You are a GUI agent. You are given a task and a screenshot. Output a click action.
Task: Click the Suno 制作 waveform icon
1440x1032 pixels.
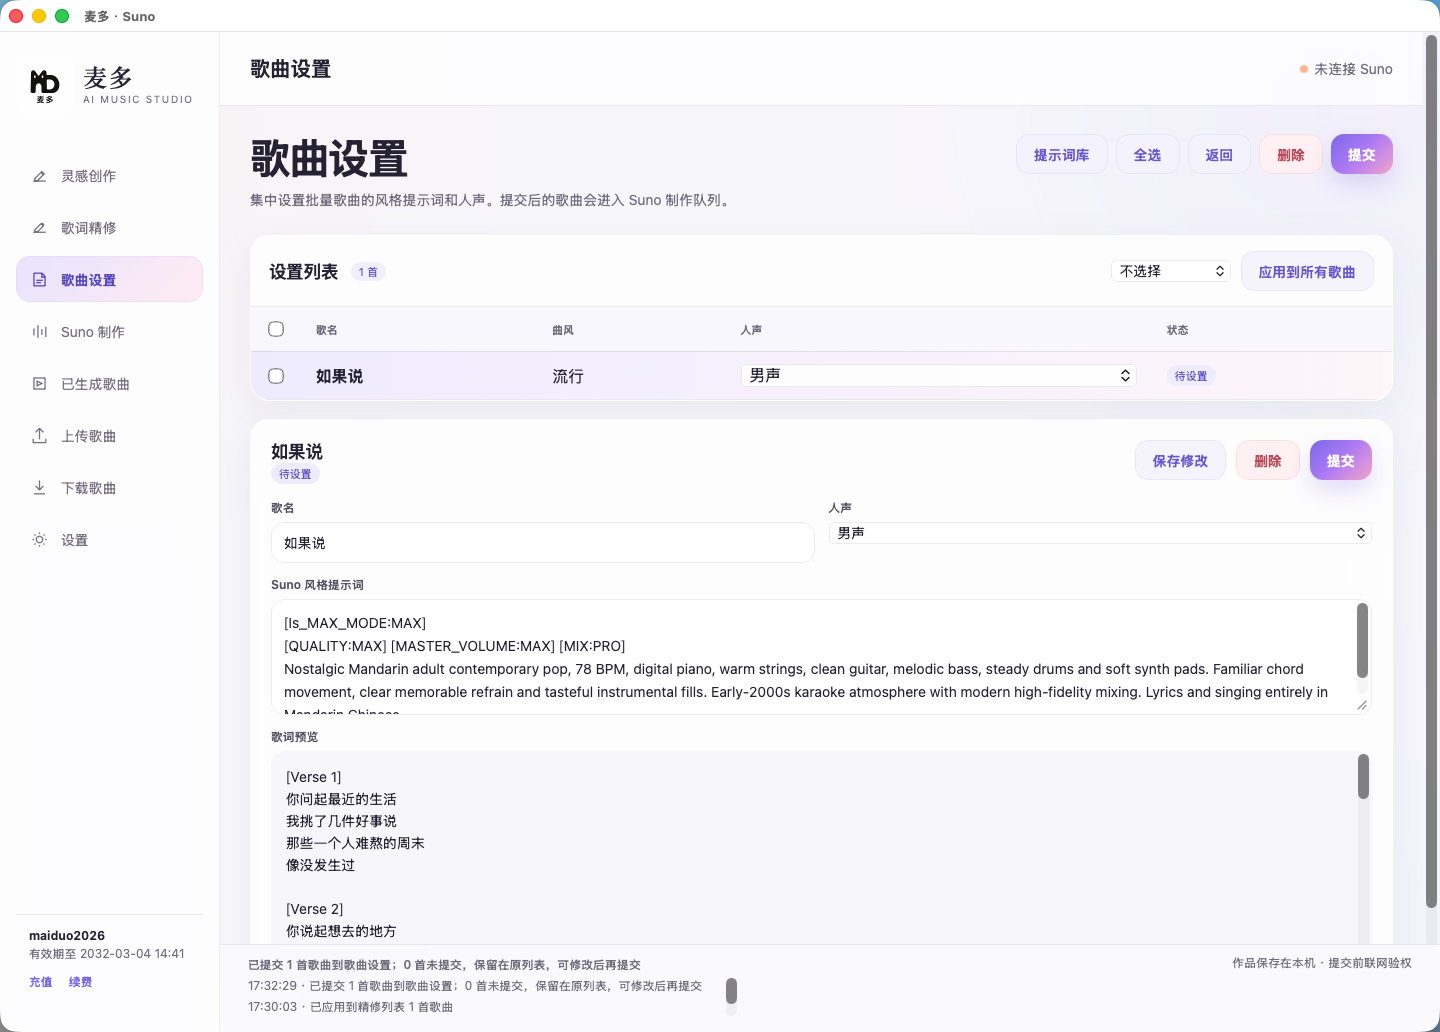point(39,332)
